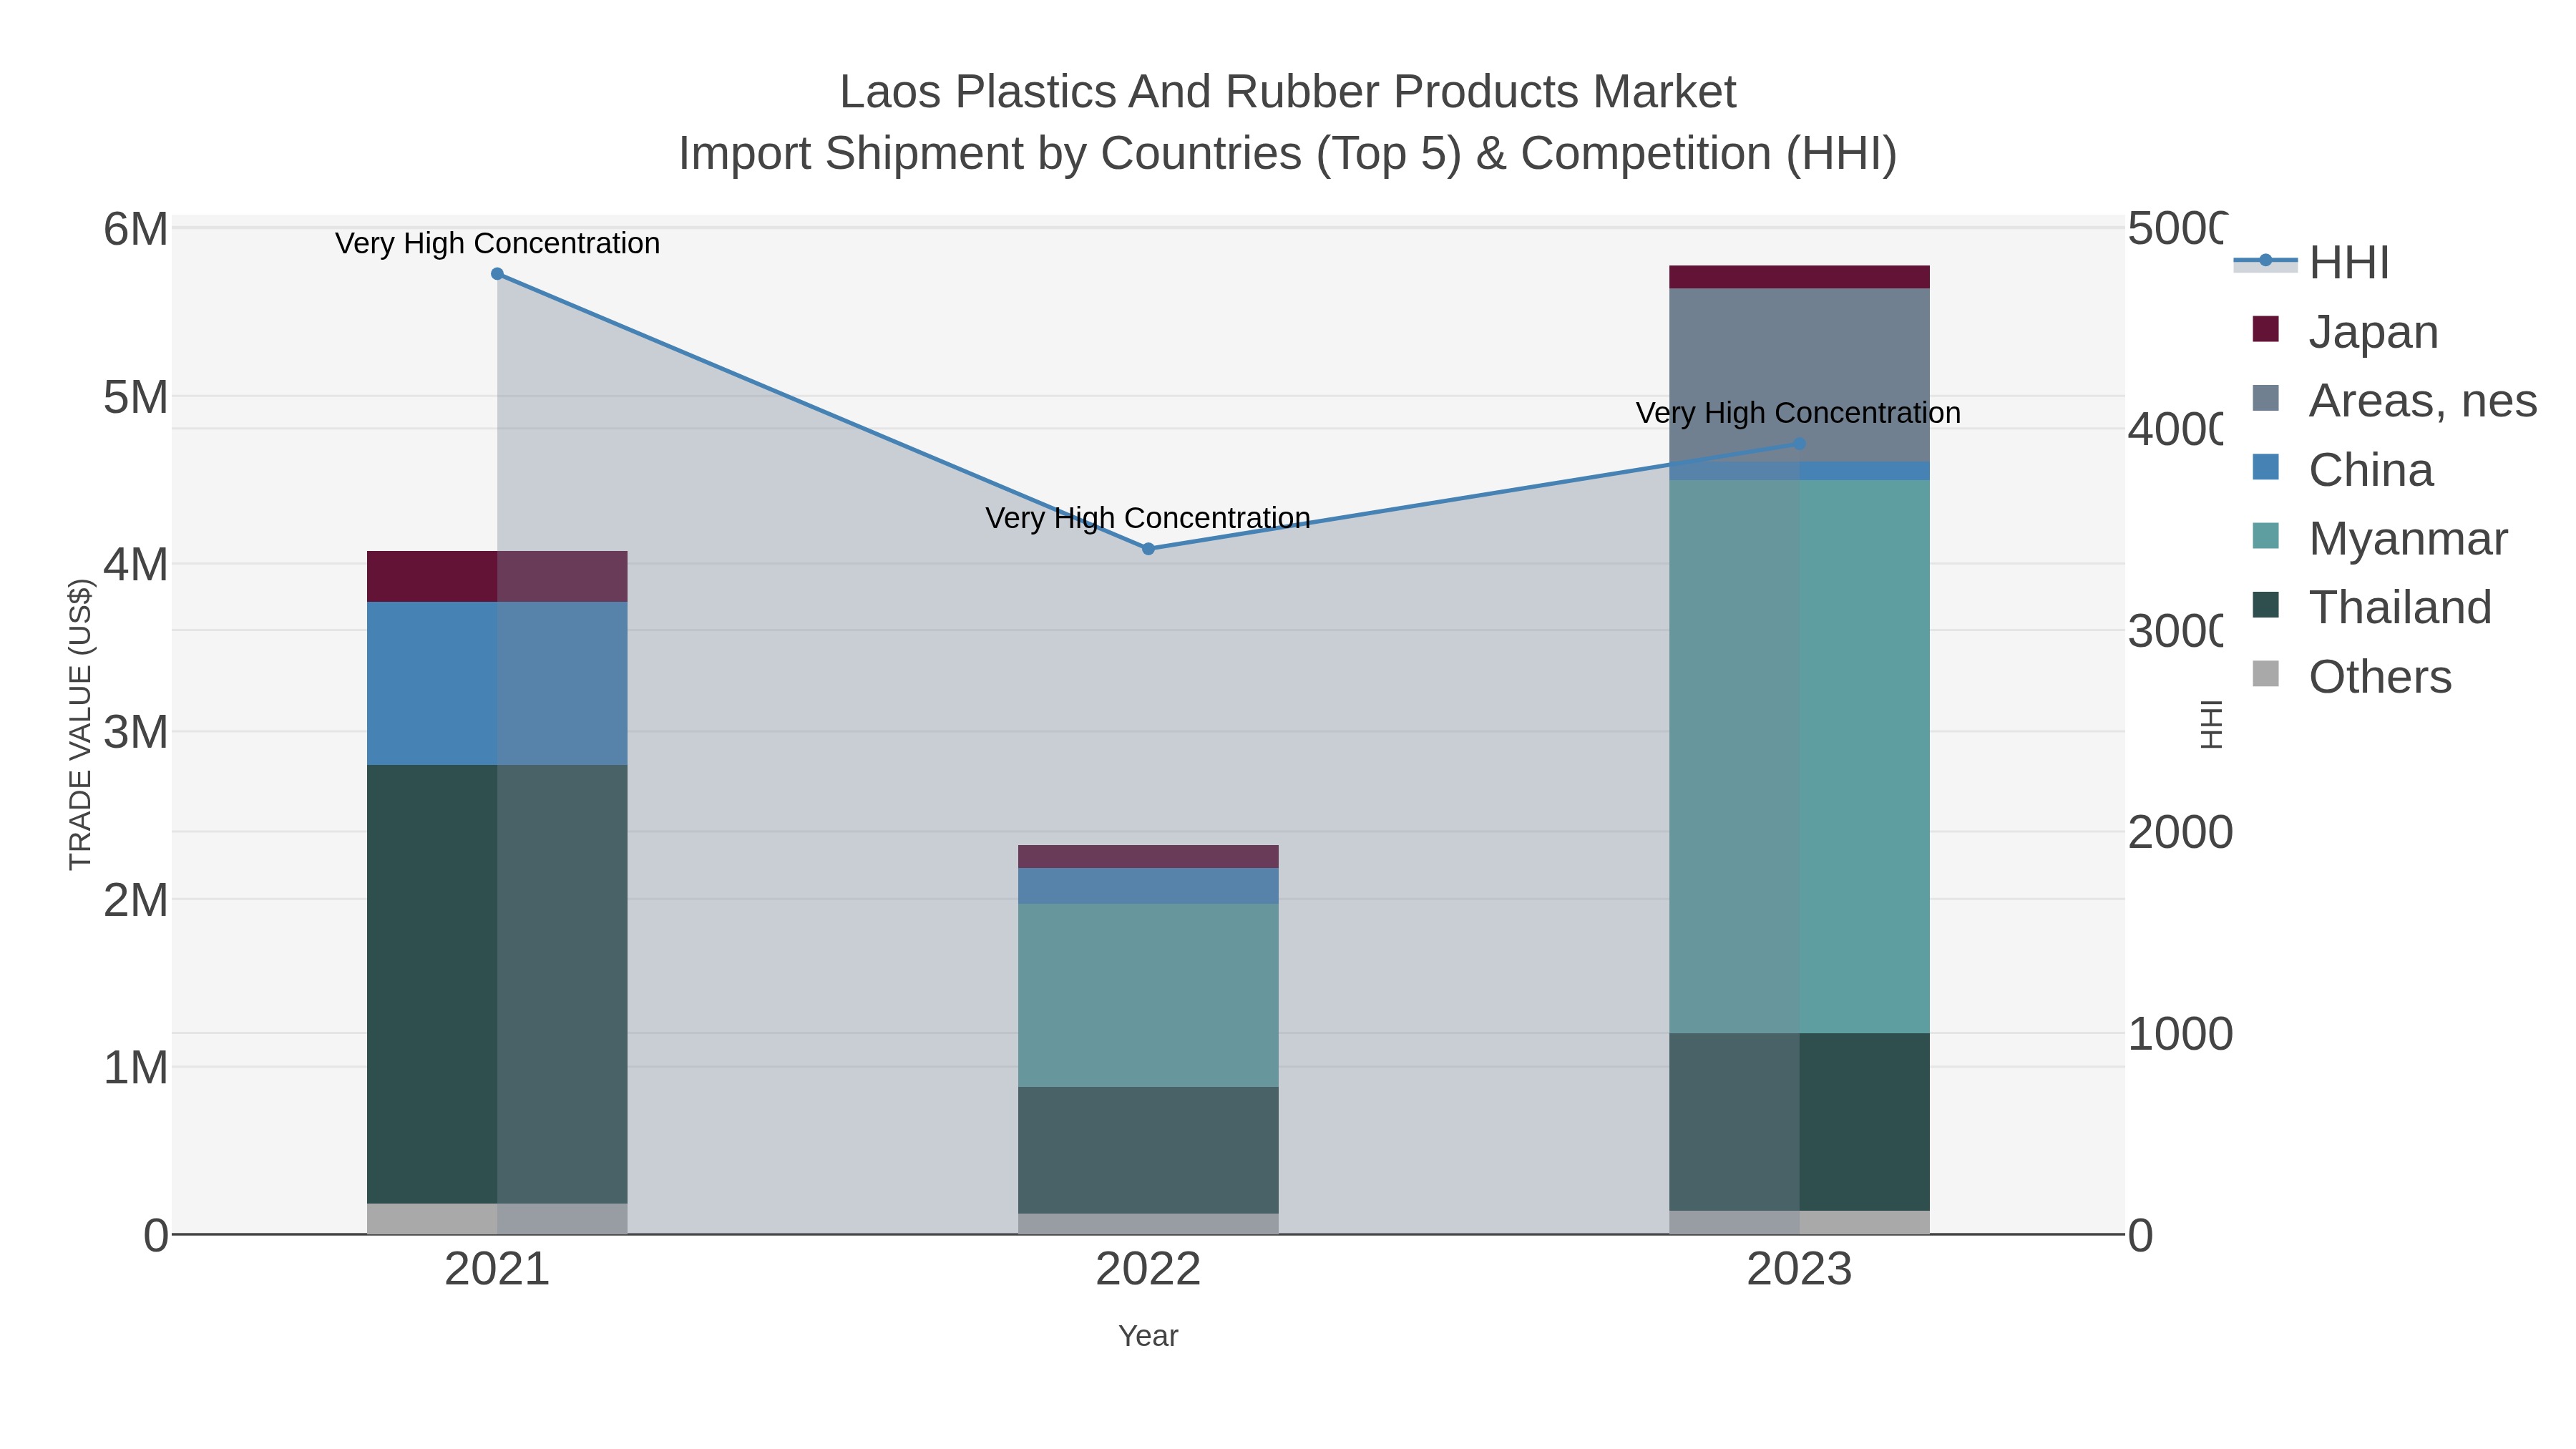Screen dimensions: 2576x1449
Task: Click the 2M y-axis tick label
Action: tap(136, 900)
